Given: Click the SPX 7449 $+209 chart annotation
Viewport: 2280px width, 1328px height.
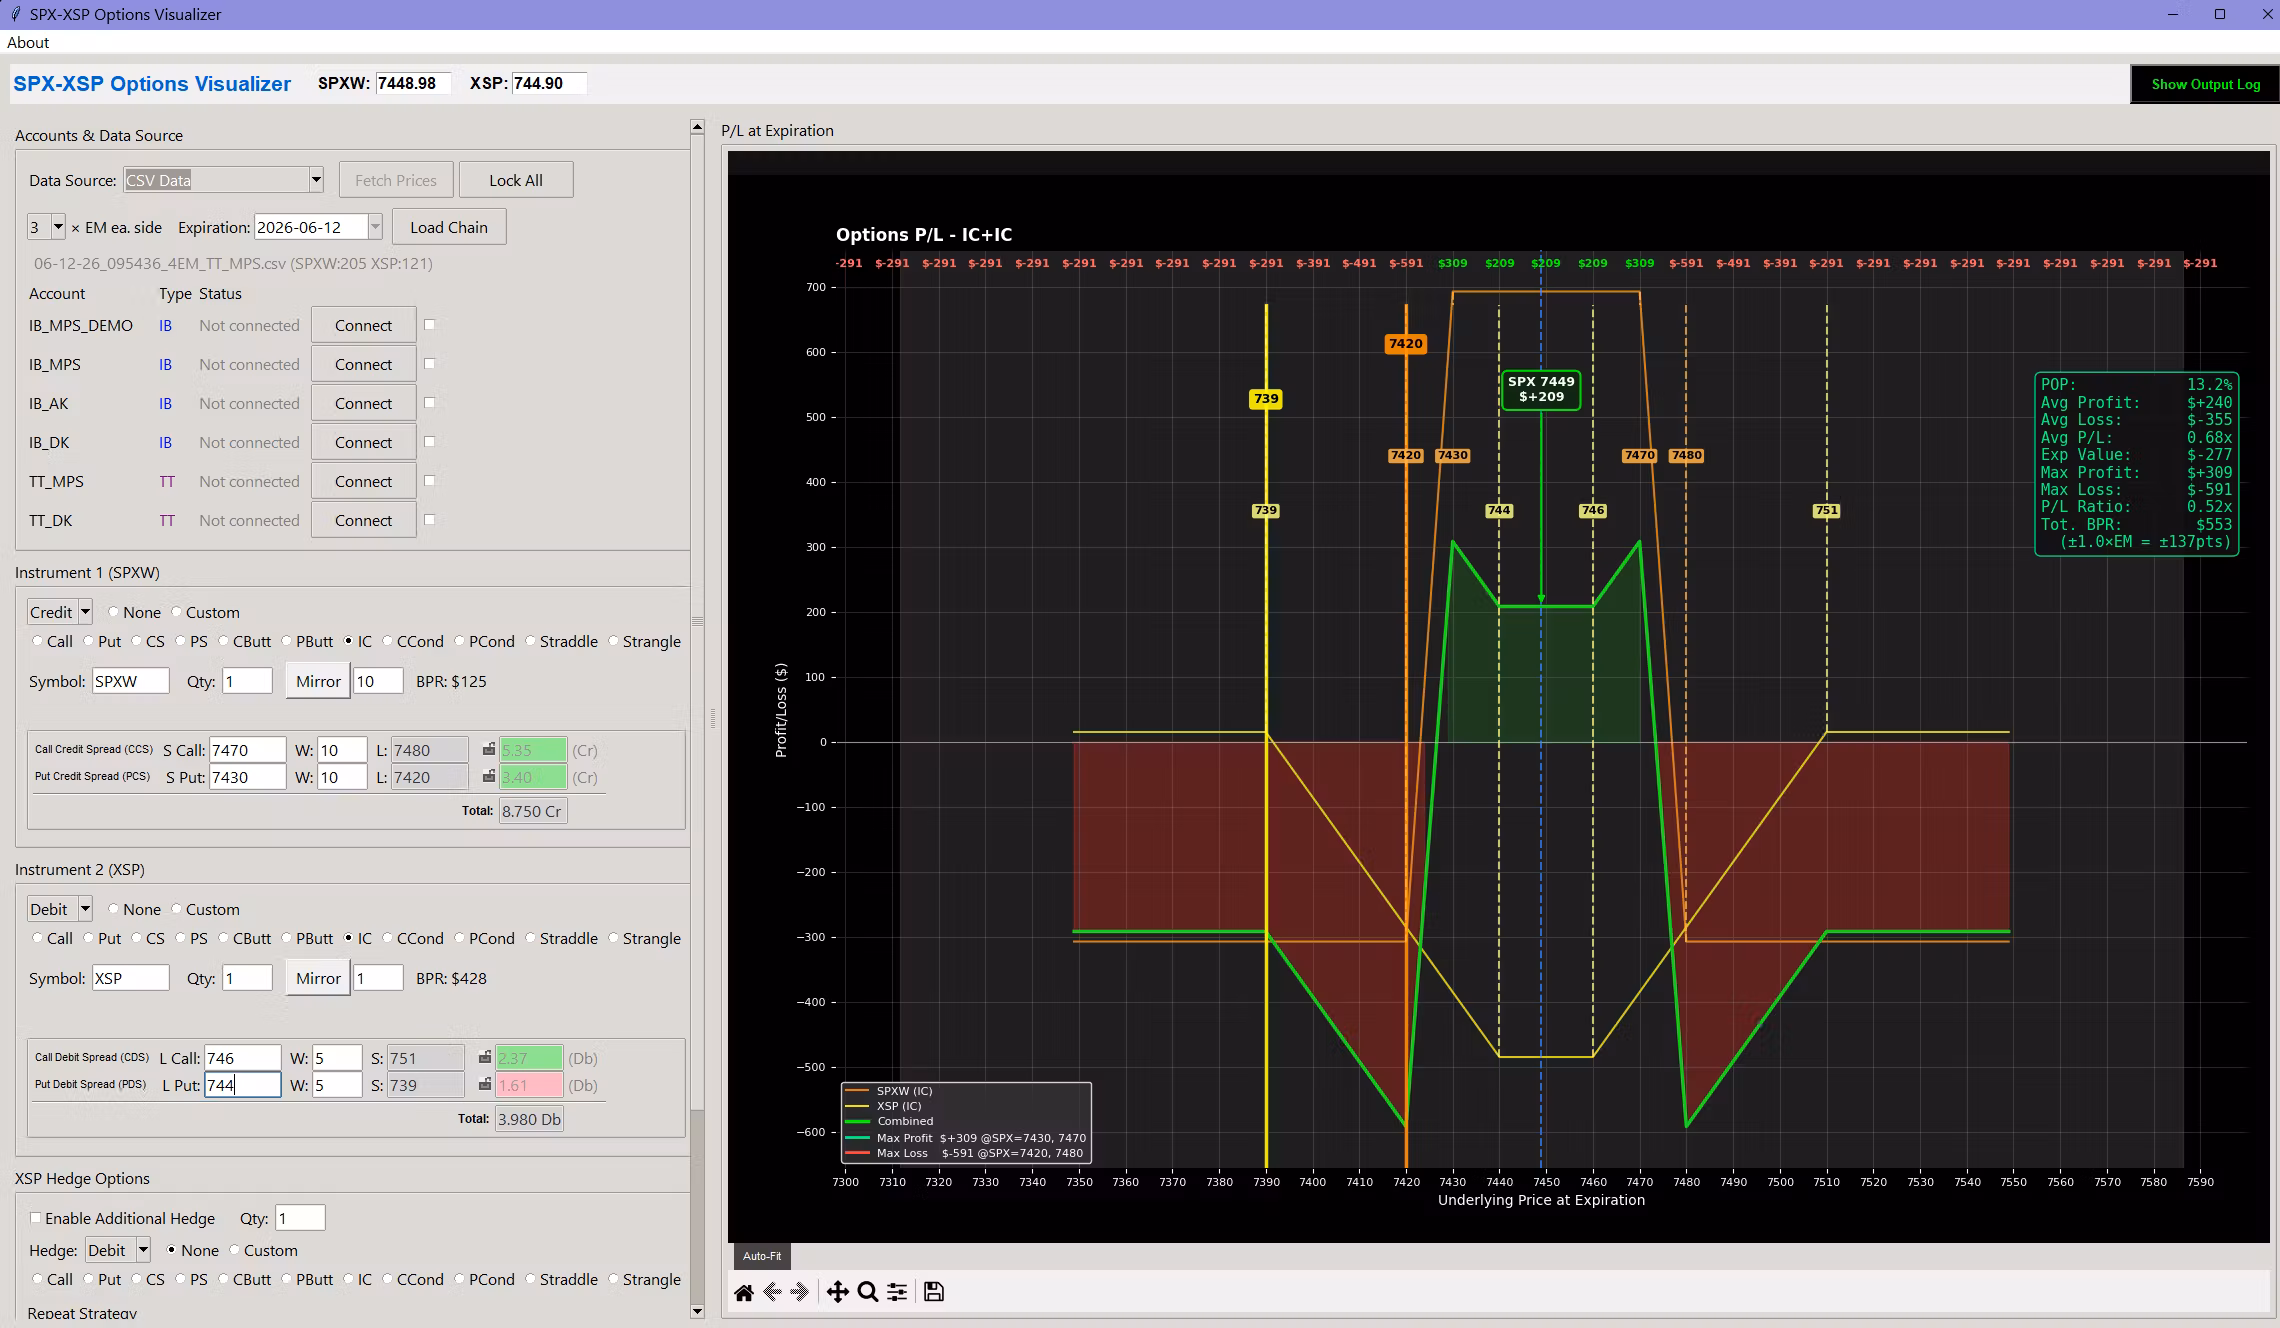Looking at the screenshot, I should 1541,389.
